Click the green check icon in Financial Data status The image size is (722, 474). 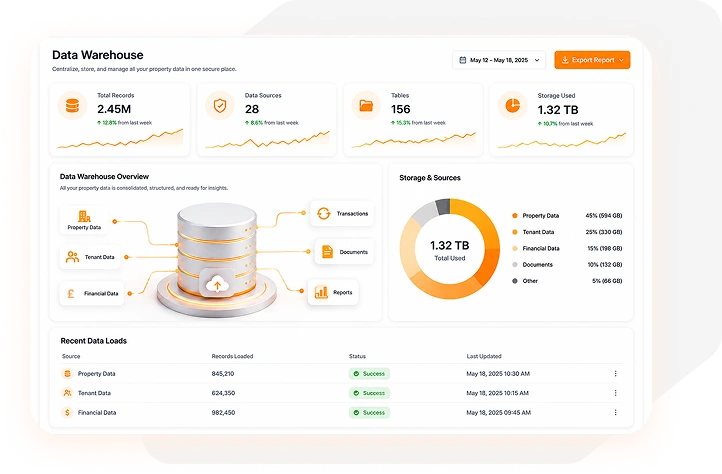[356, 412]
